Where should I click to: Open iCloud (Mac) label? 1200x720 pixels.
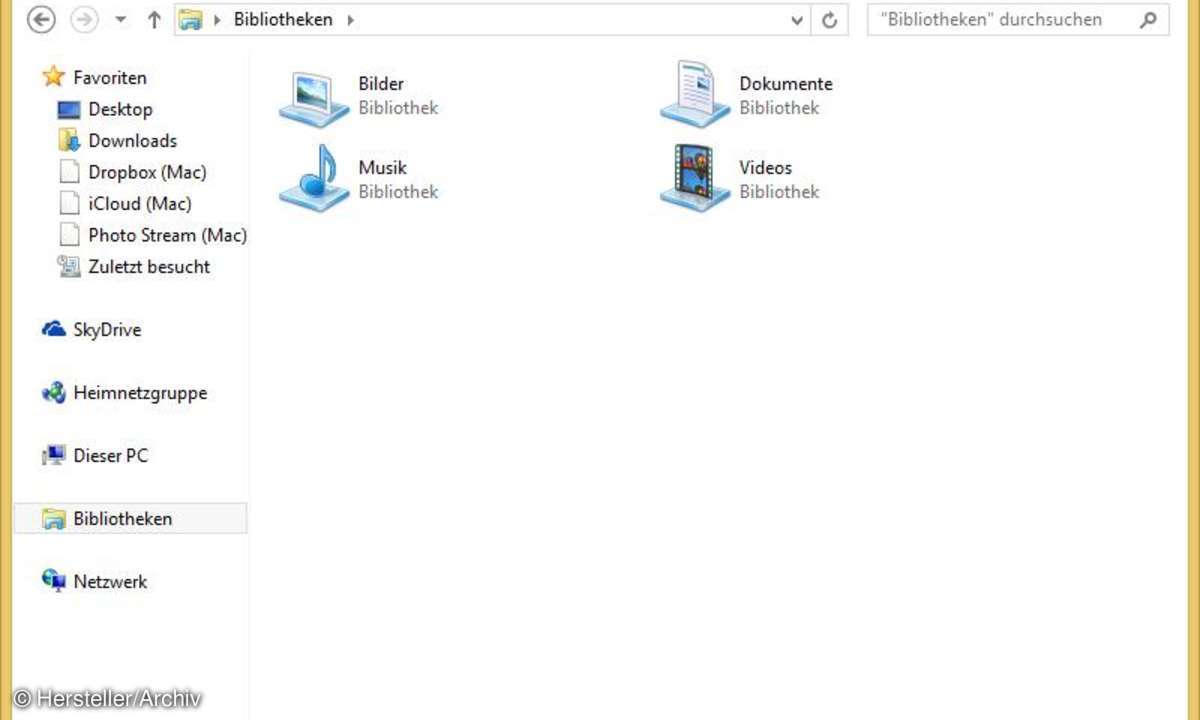pyautogui.click(x=140, y=204)
